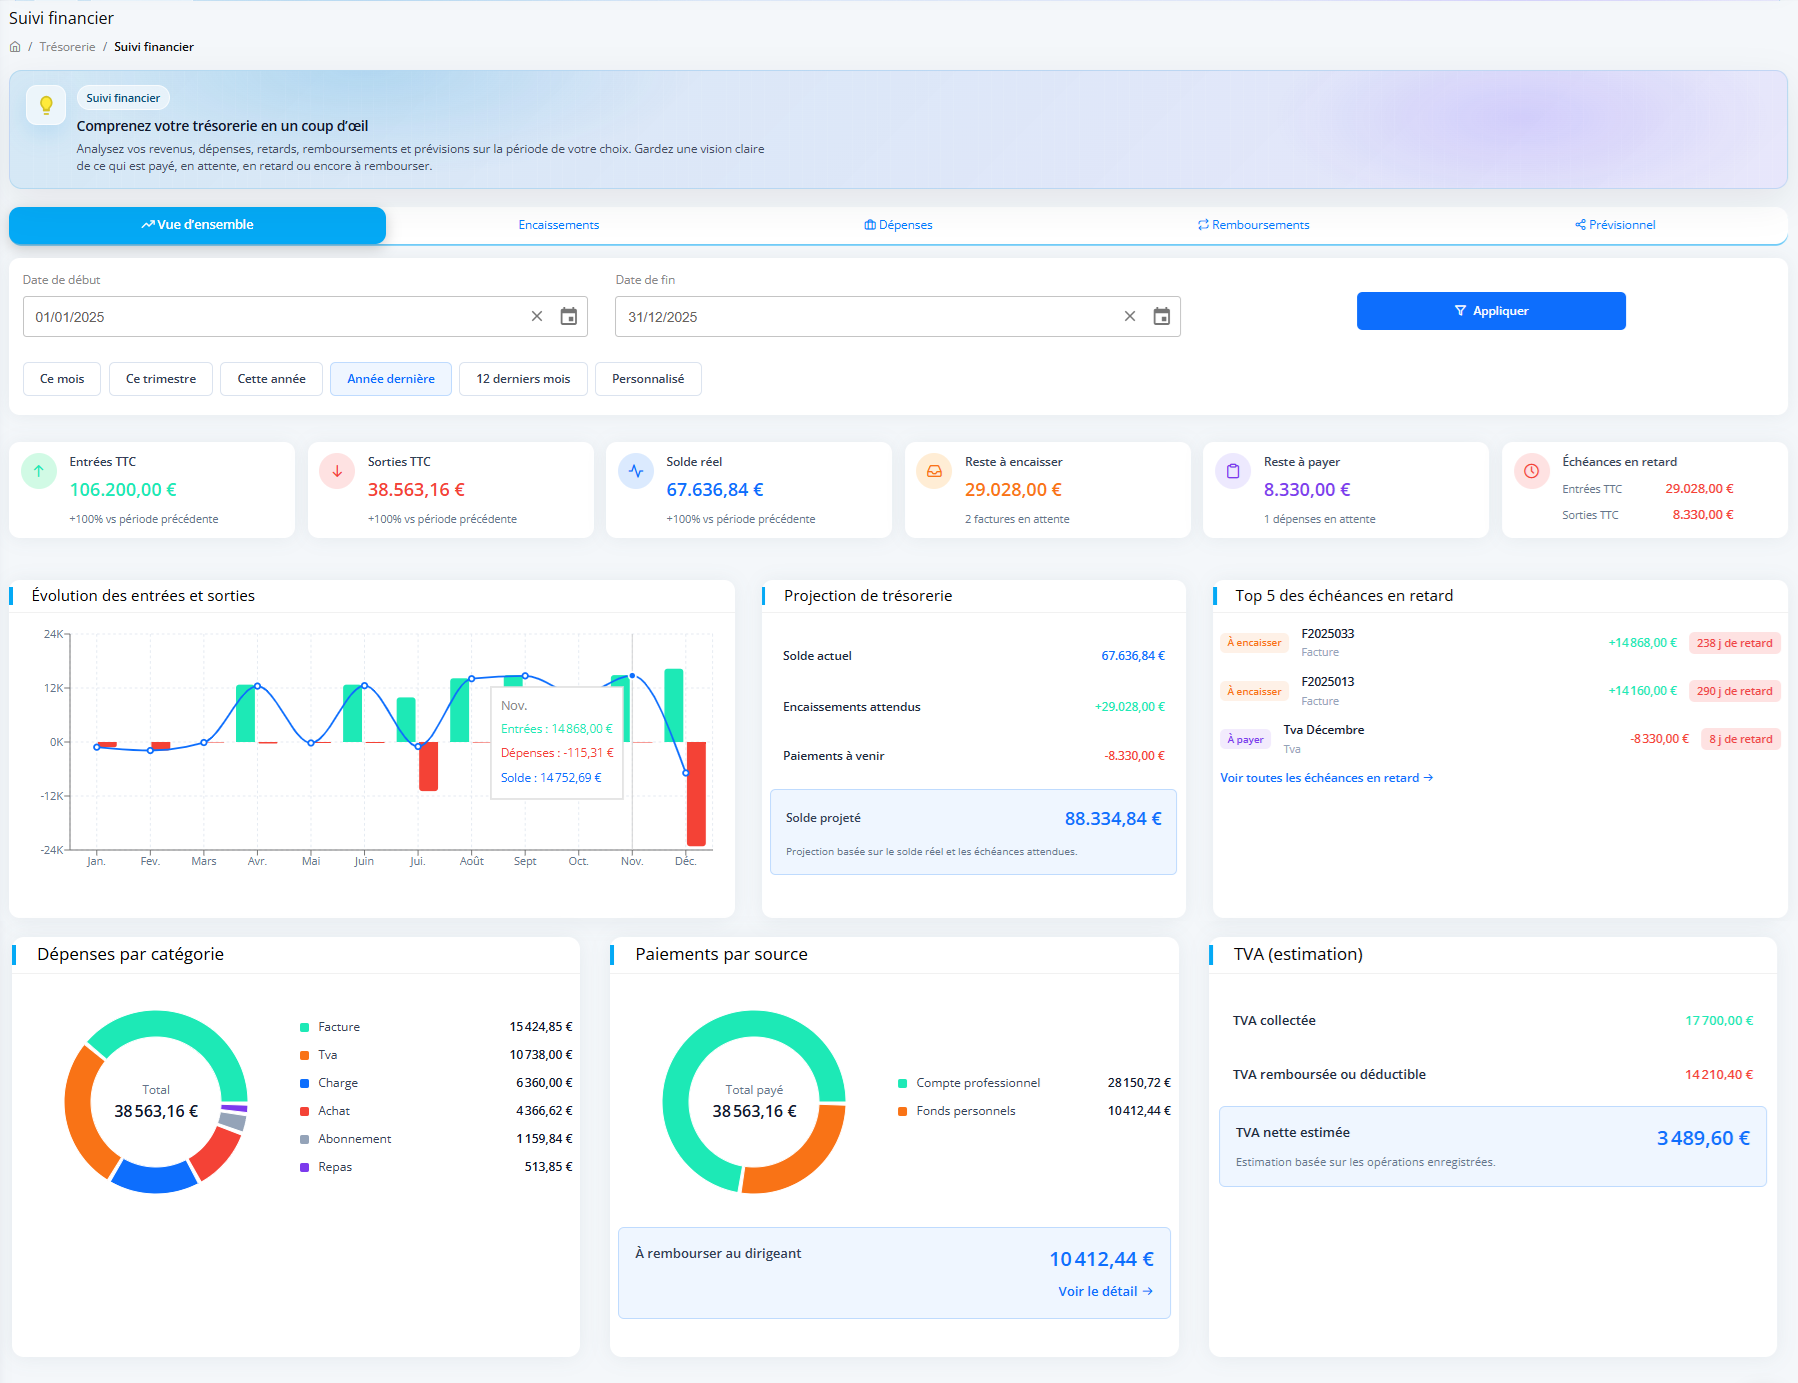Click the Entrées TTC amount 106.200,00 €
This screenshot has width=1798, height=1383.
pos(123,490)
